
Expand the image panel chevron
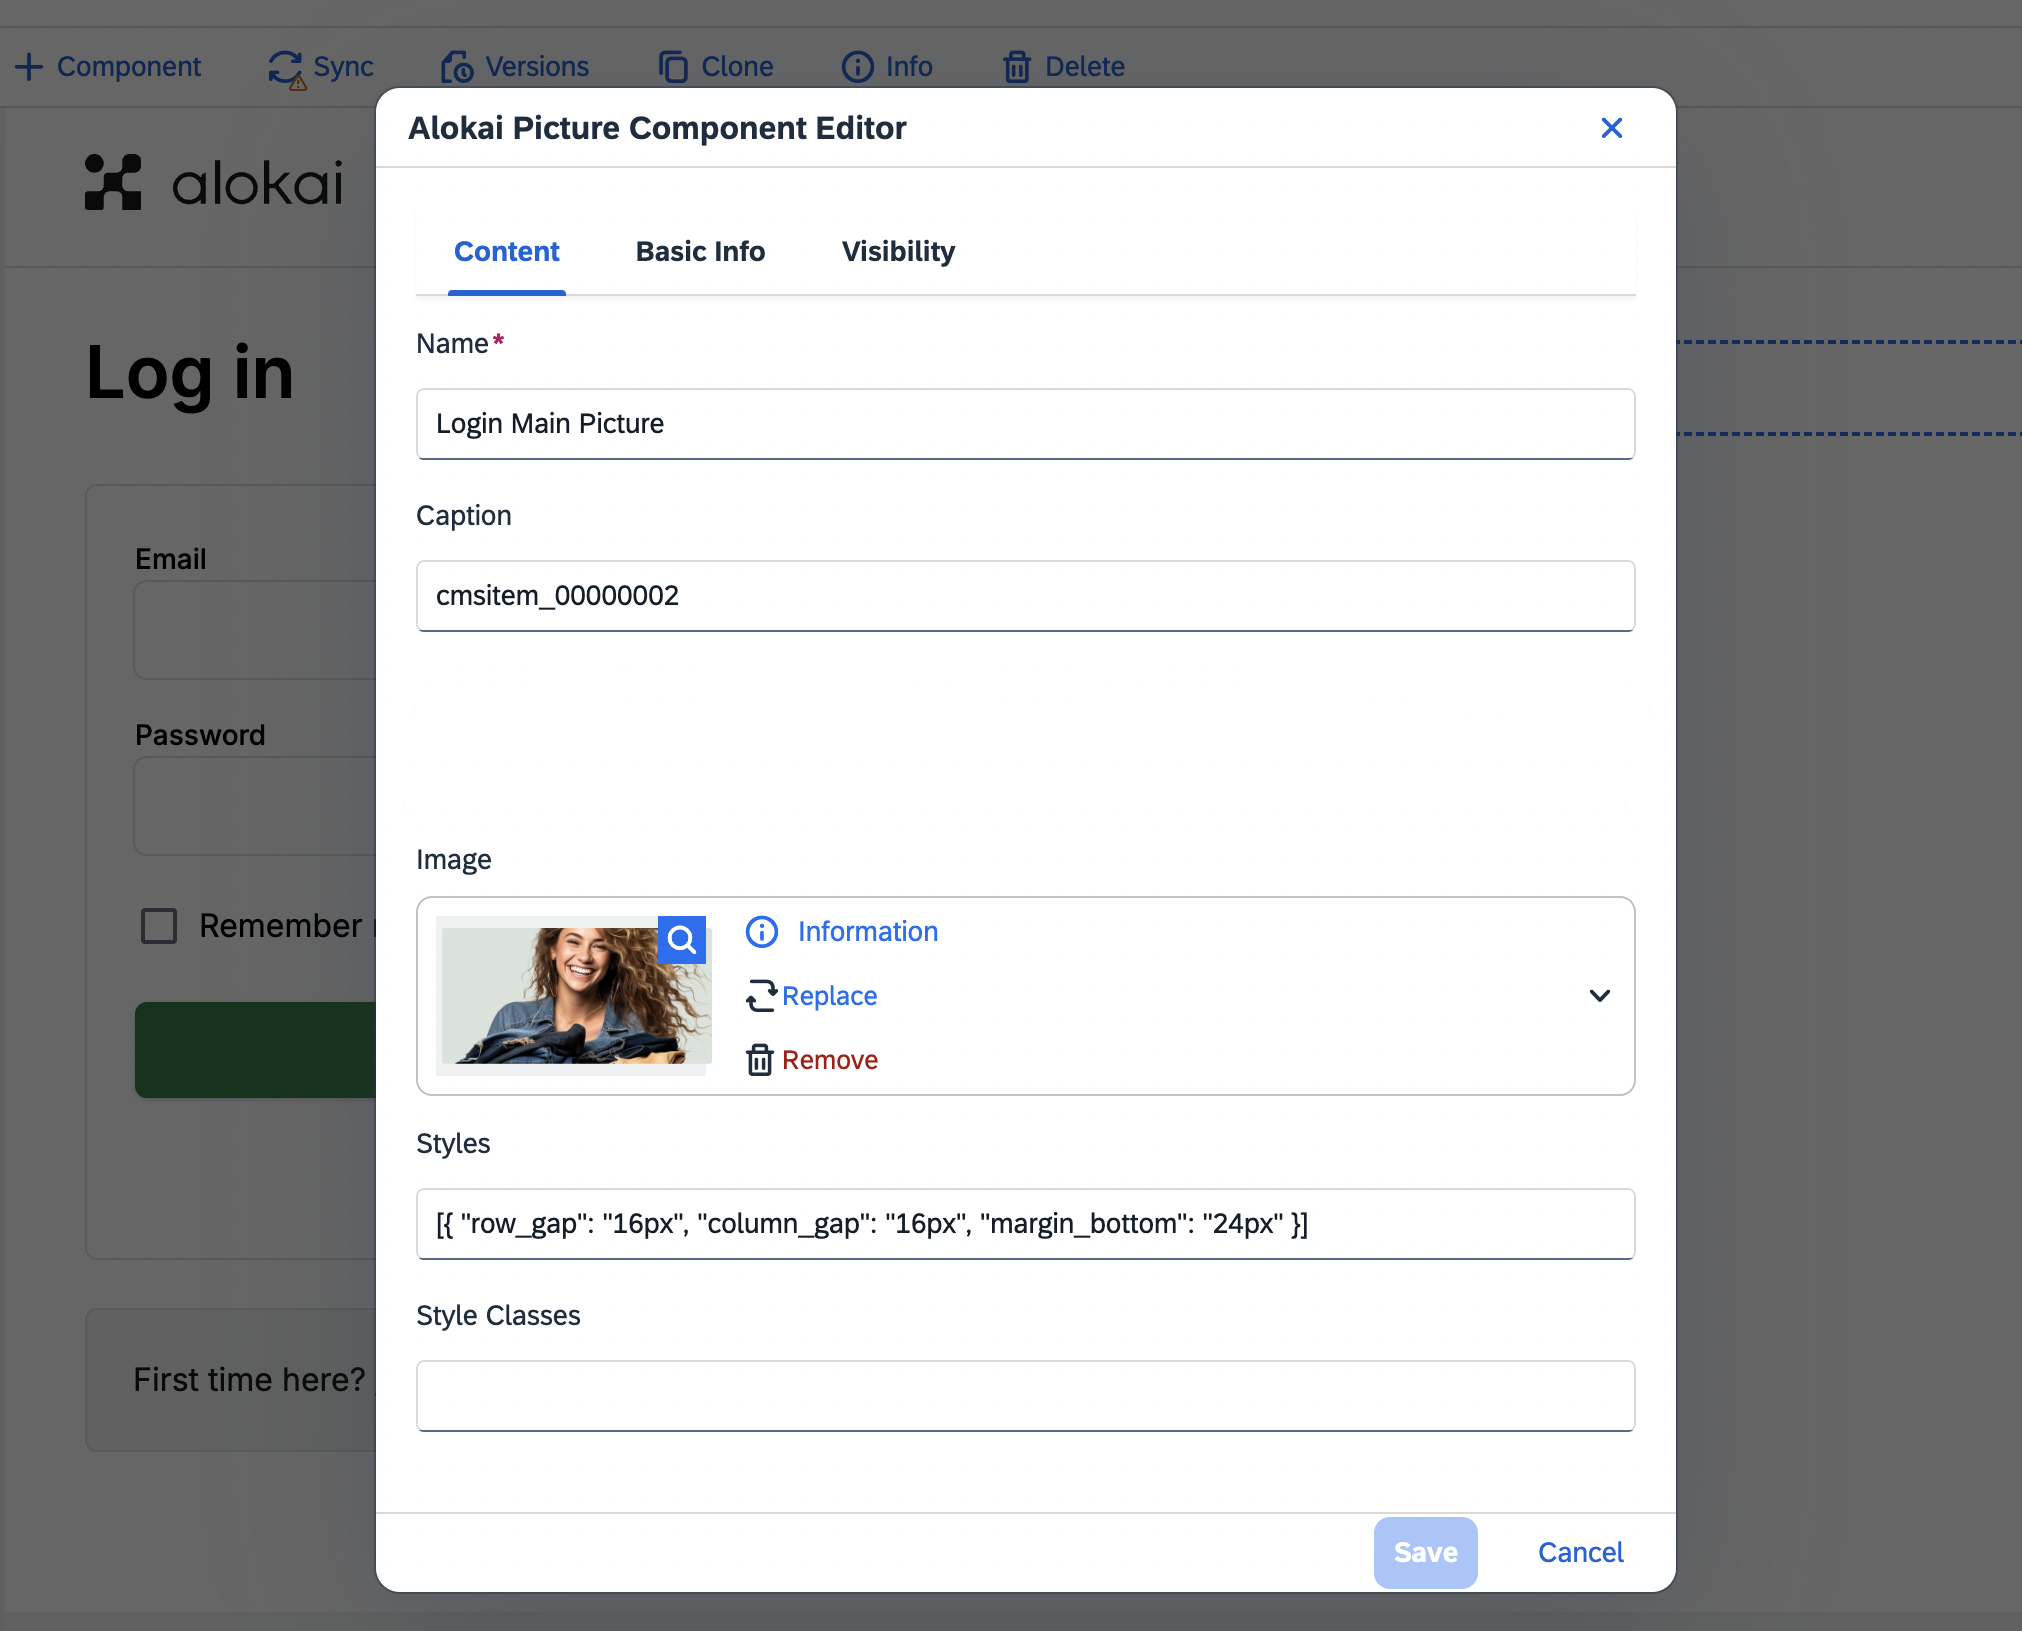[x=1599, y=996]
